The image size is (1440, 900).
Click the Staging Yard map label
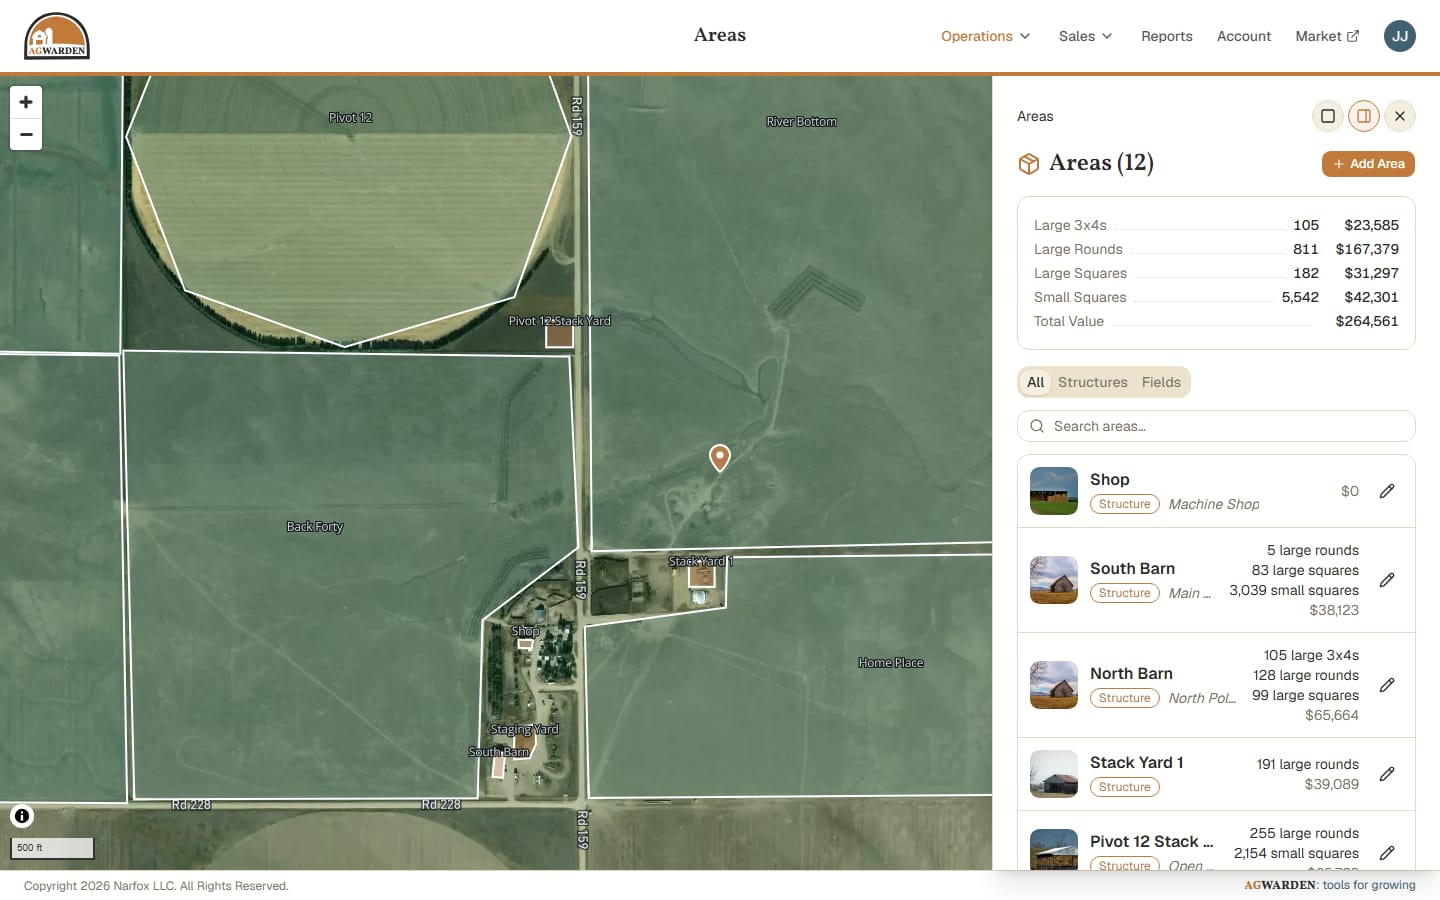525,730
